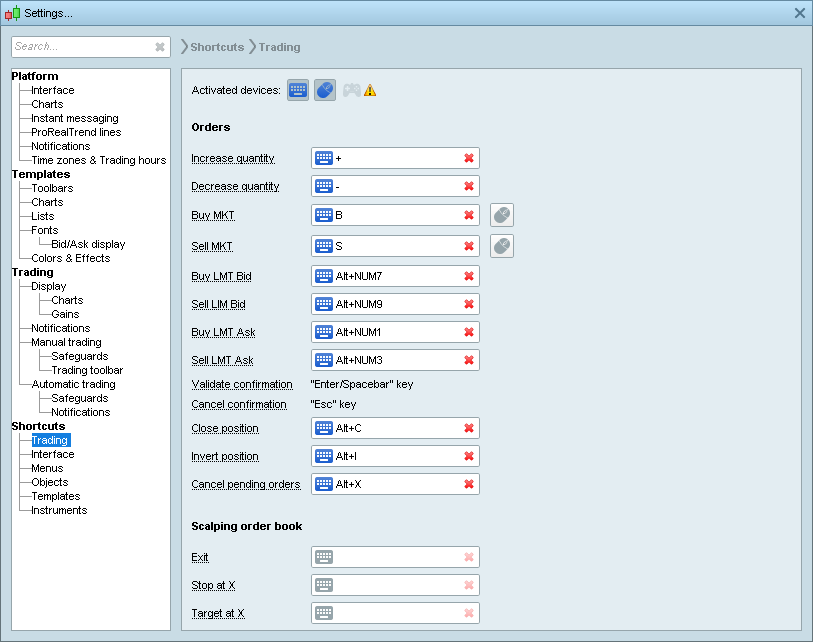Select Automatic trading in the sidebar

point(73,384)
